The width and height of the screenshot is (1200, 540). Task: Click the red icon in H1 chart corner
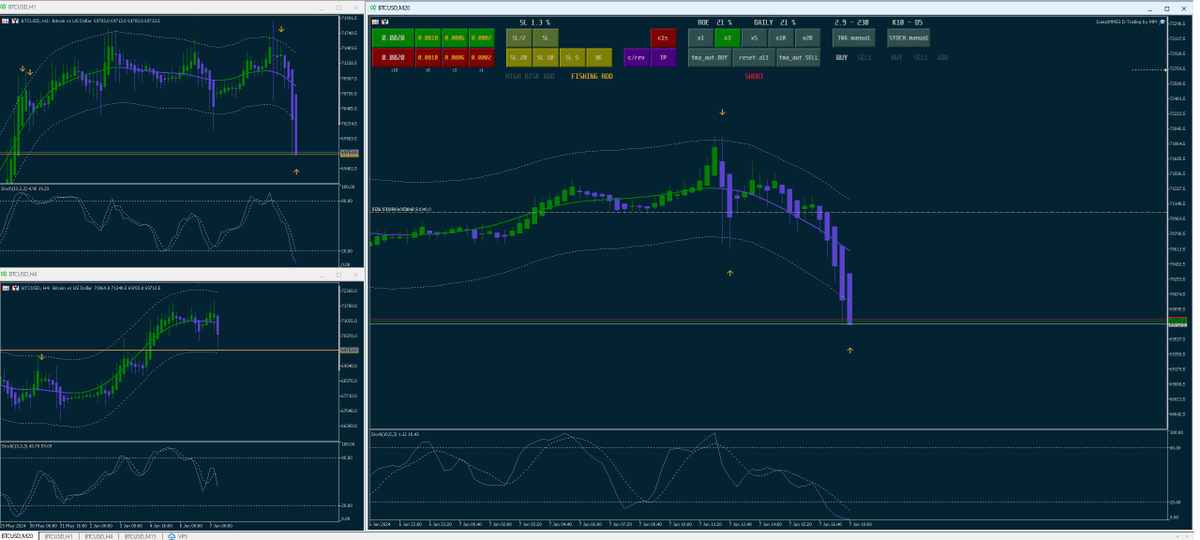point(15,21)
